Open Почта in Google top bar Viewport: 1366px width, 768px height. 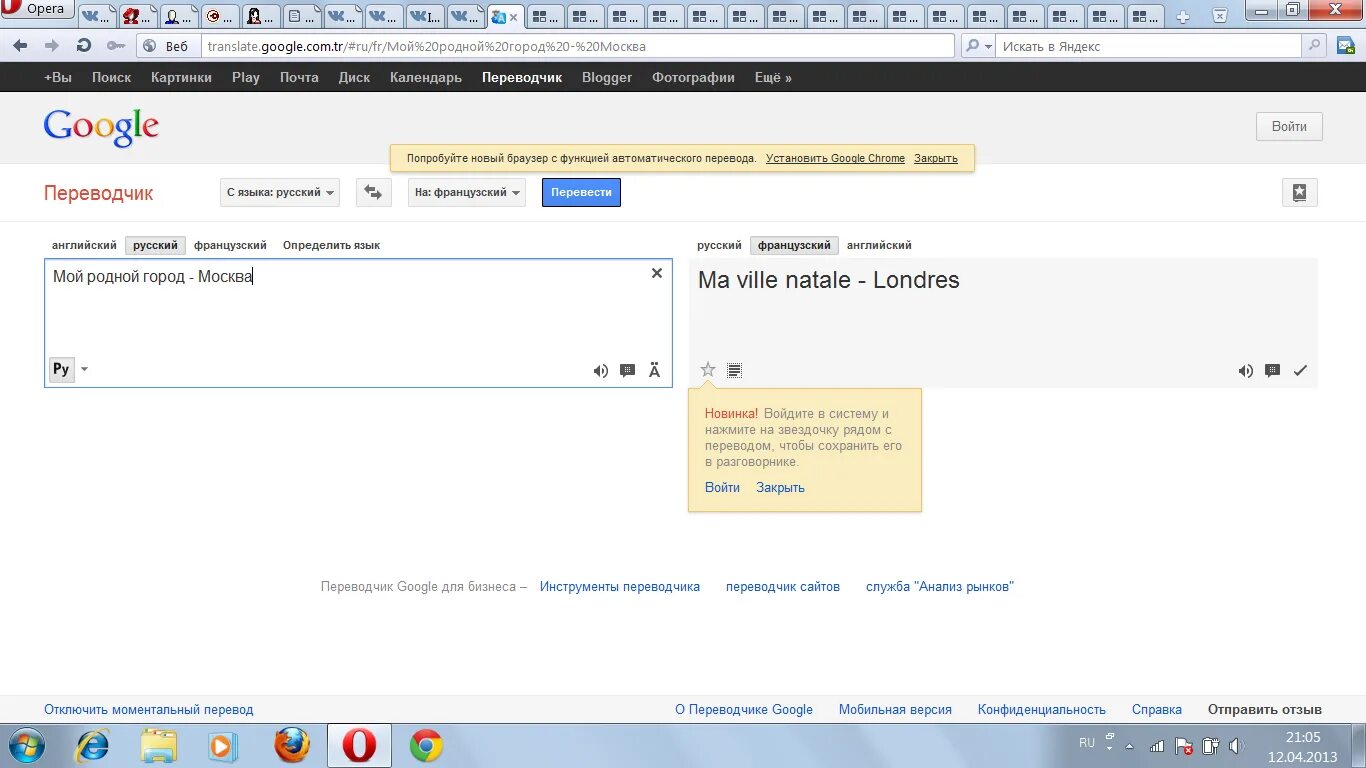pyautogui.click(x=299, y=77)
